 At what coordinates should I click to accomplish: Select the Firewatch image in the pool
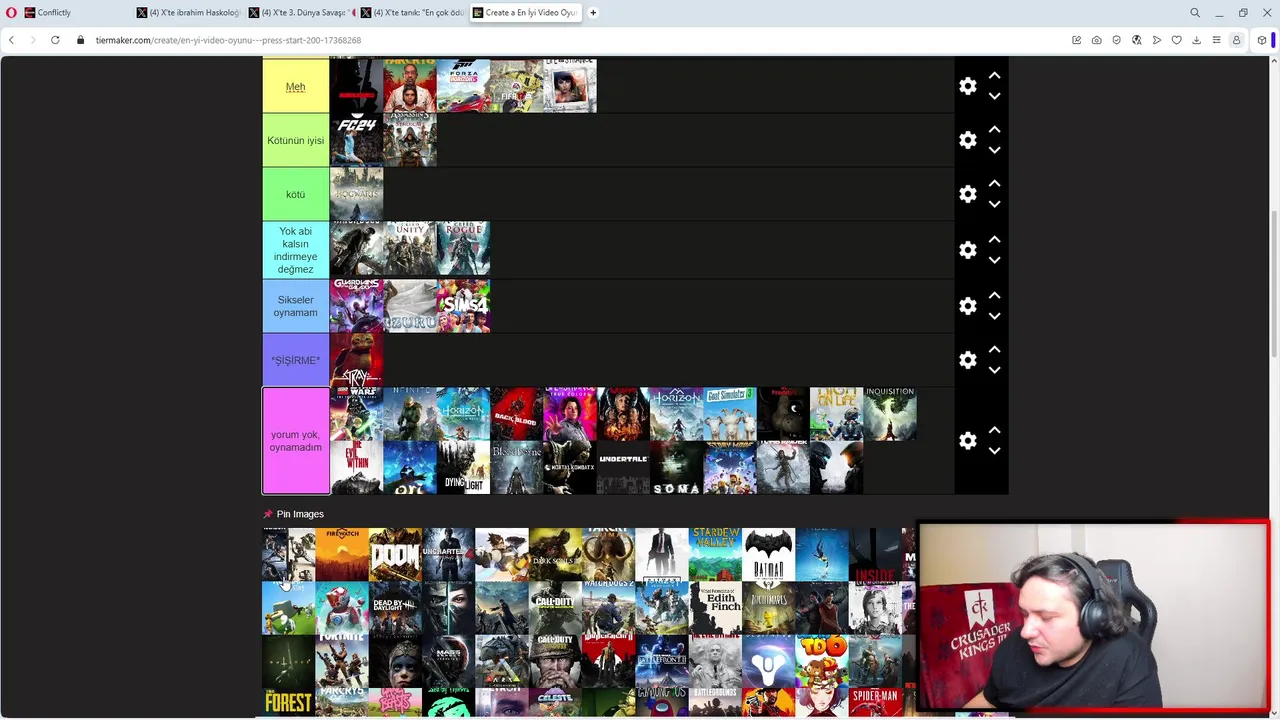[x=342, y=554]
